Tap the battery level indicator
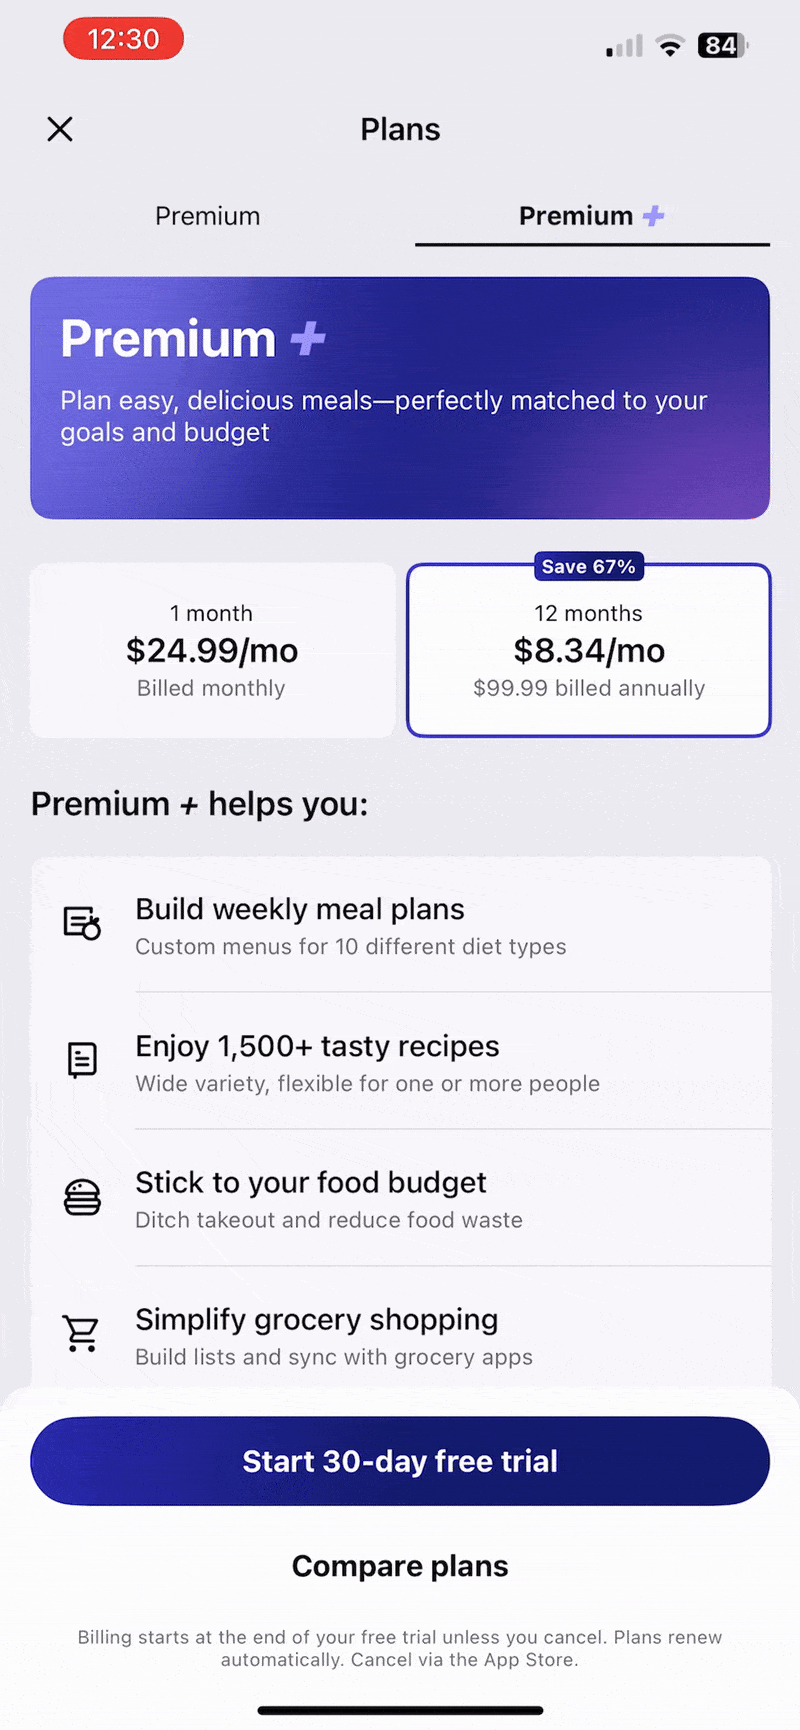The width and height of the screenshot is (800, 1730). pyautogui.click(x=722, y=45)
